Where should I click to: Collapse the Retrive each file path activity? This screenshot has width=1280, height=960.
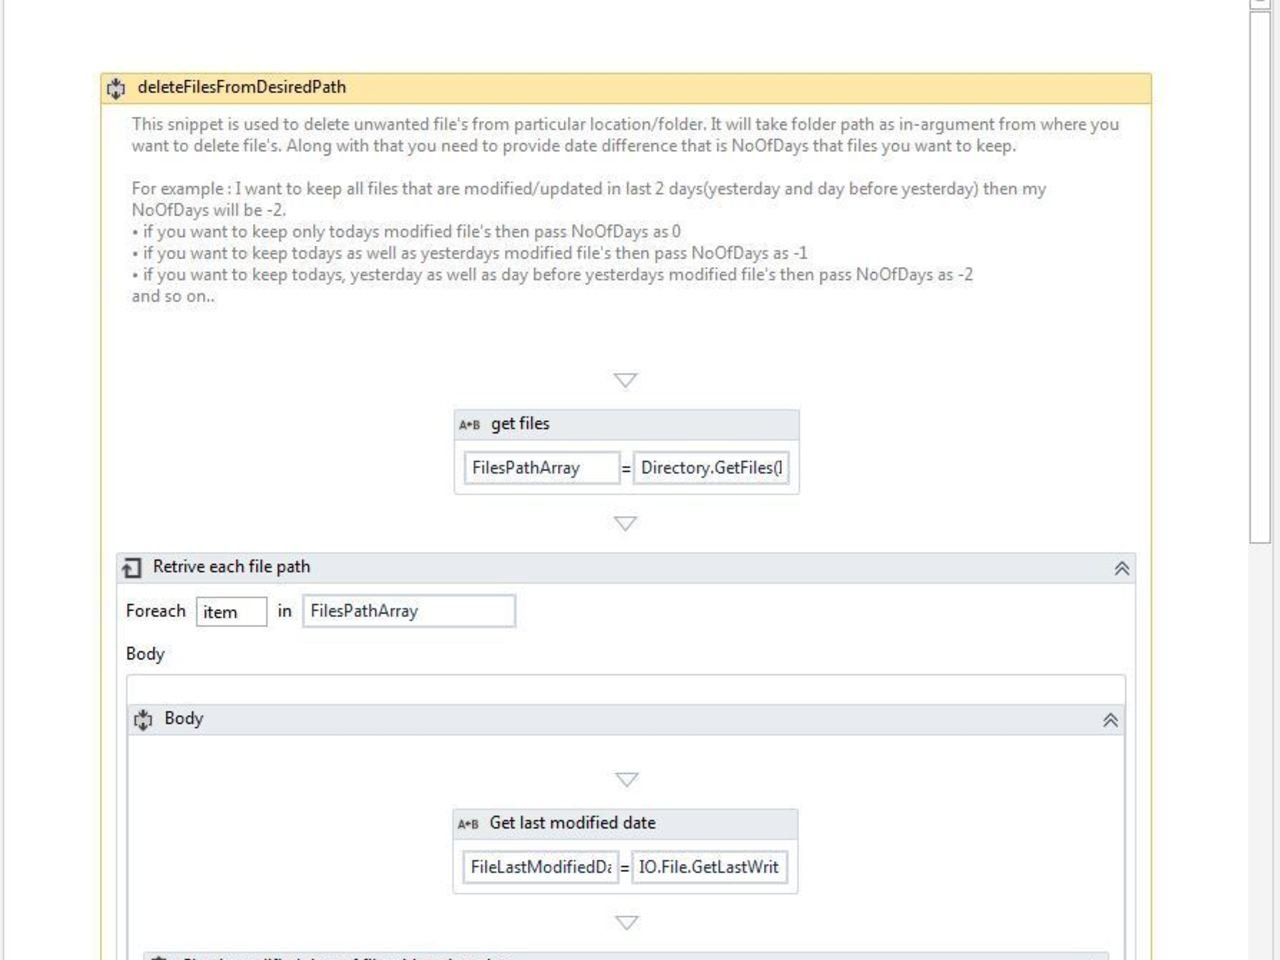tap(1122, 568)
